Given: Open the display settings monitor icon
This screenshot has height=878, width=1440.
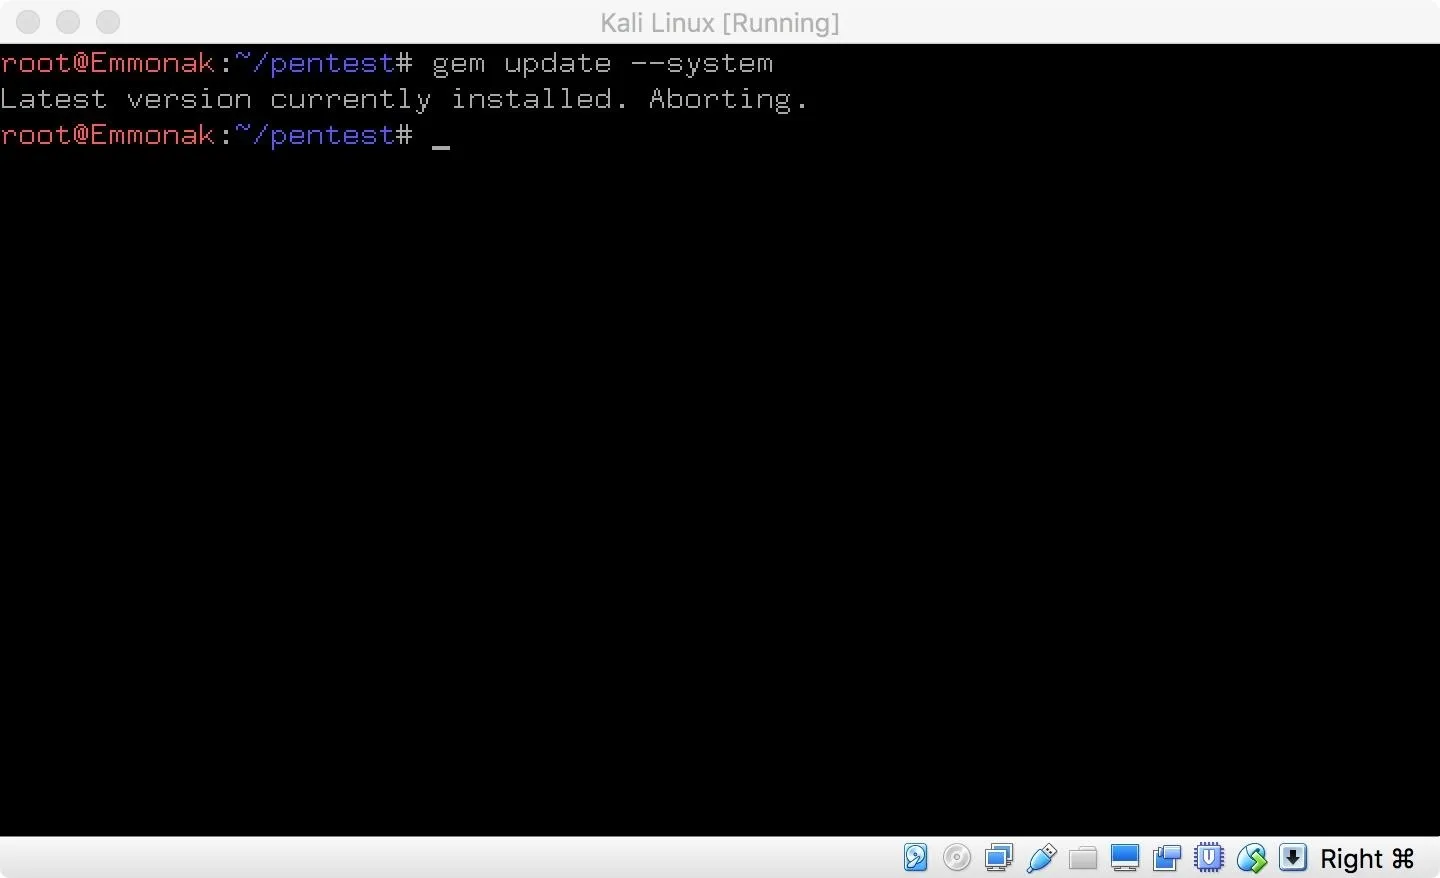Looking at the screenshot, I should pos(1125,858).
